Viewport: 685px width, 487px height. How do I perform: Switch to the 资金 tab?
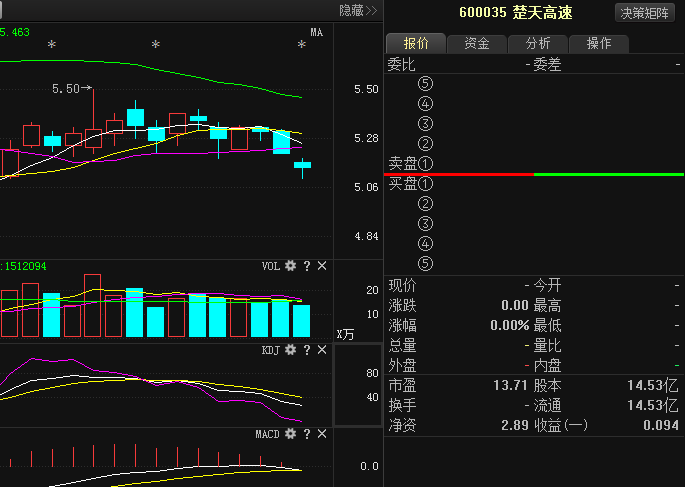click(477, 43)
